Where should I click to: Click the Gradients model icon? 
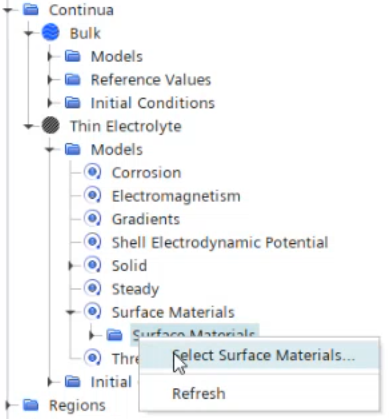92,219
